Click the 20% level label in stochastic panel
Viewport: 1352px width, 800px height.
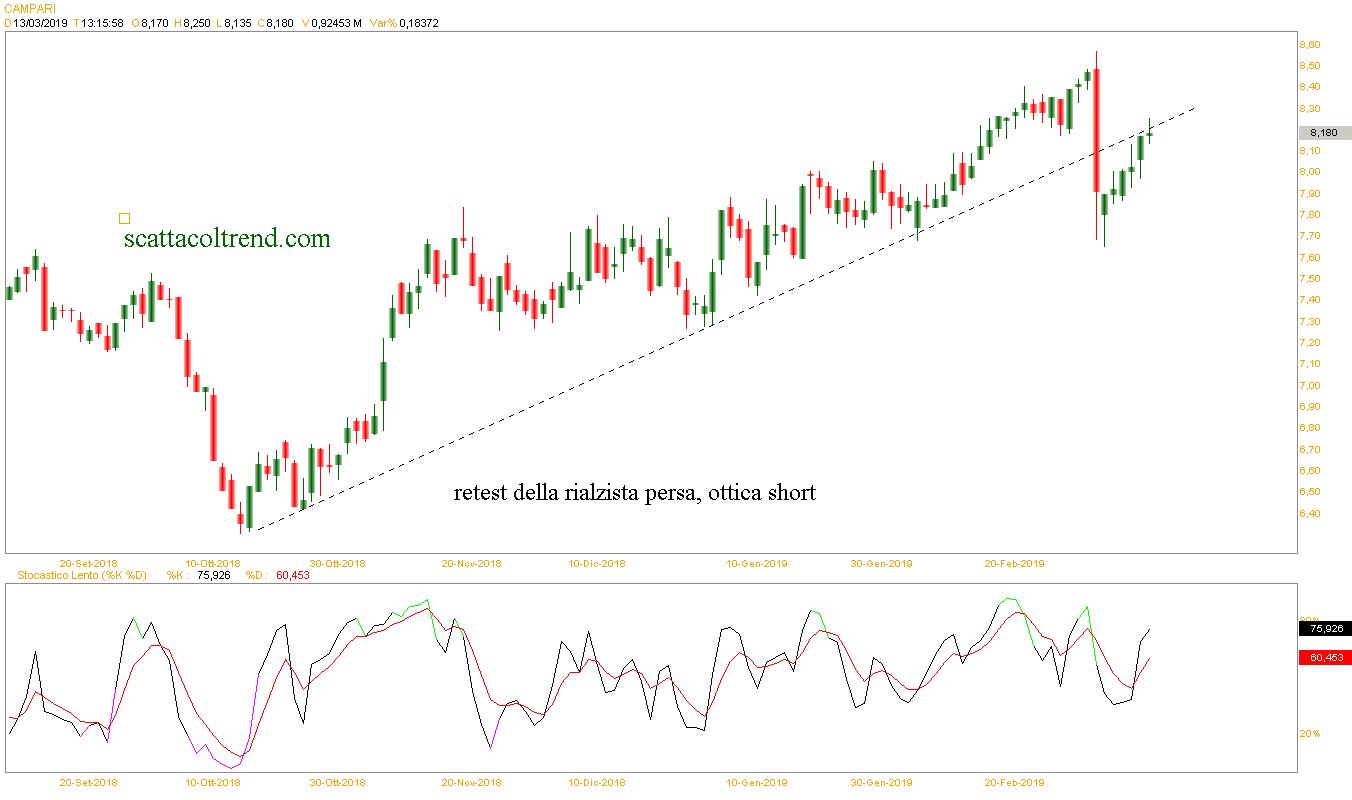pyautogui.click(x=1309, y=733)
